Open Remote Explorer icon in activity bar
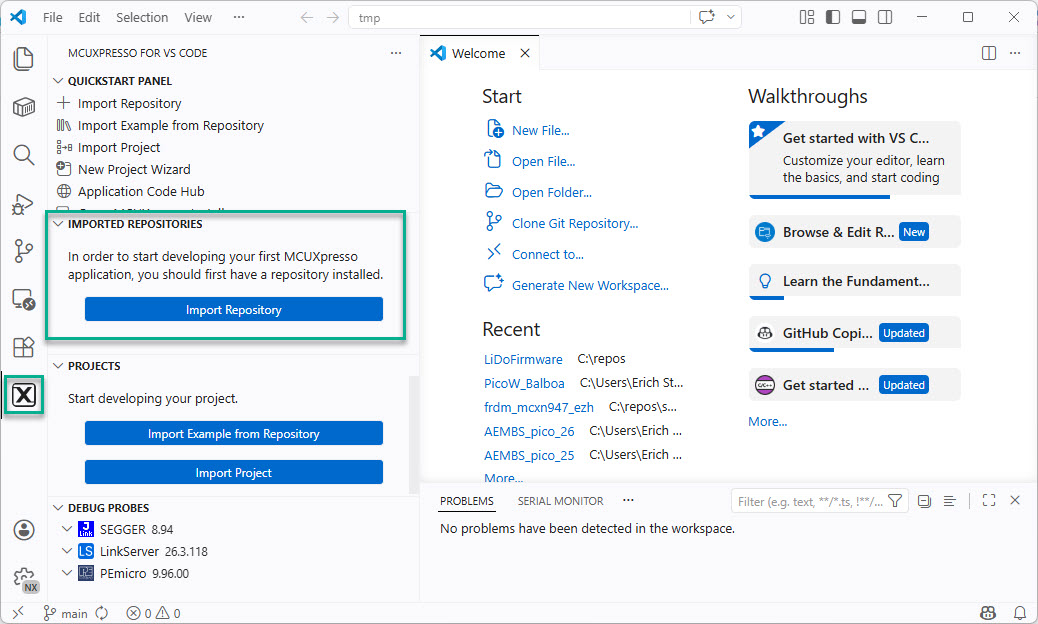Viewport: 1038px width, 624px height. tap(23, 299)
